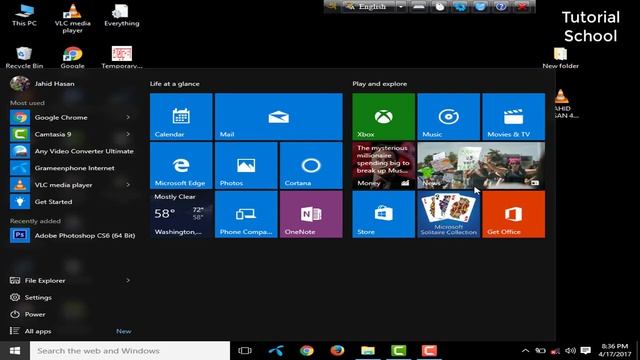This screenshot has width=640, height=360.
Task: Open Chrome from the taskbar
Action: click(307, 351)
